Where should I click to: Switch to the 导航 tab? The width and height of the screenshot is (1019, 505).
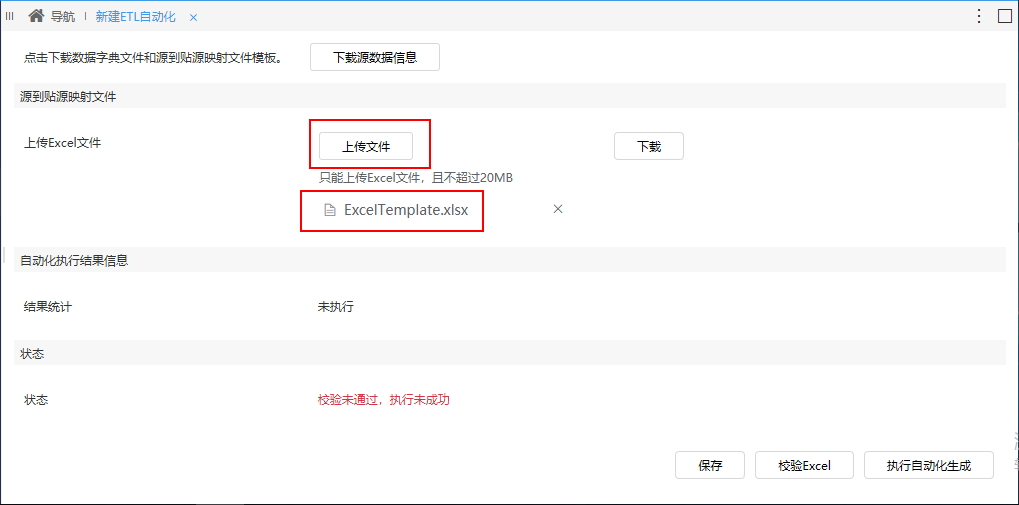coord(63,17)
